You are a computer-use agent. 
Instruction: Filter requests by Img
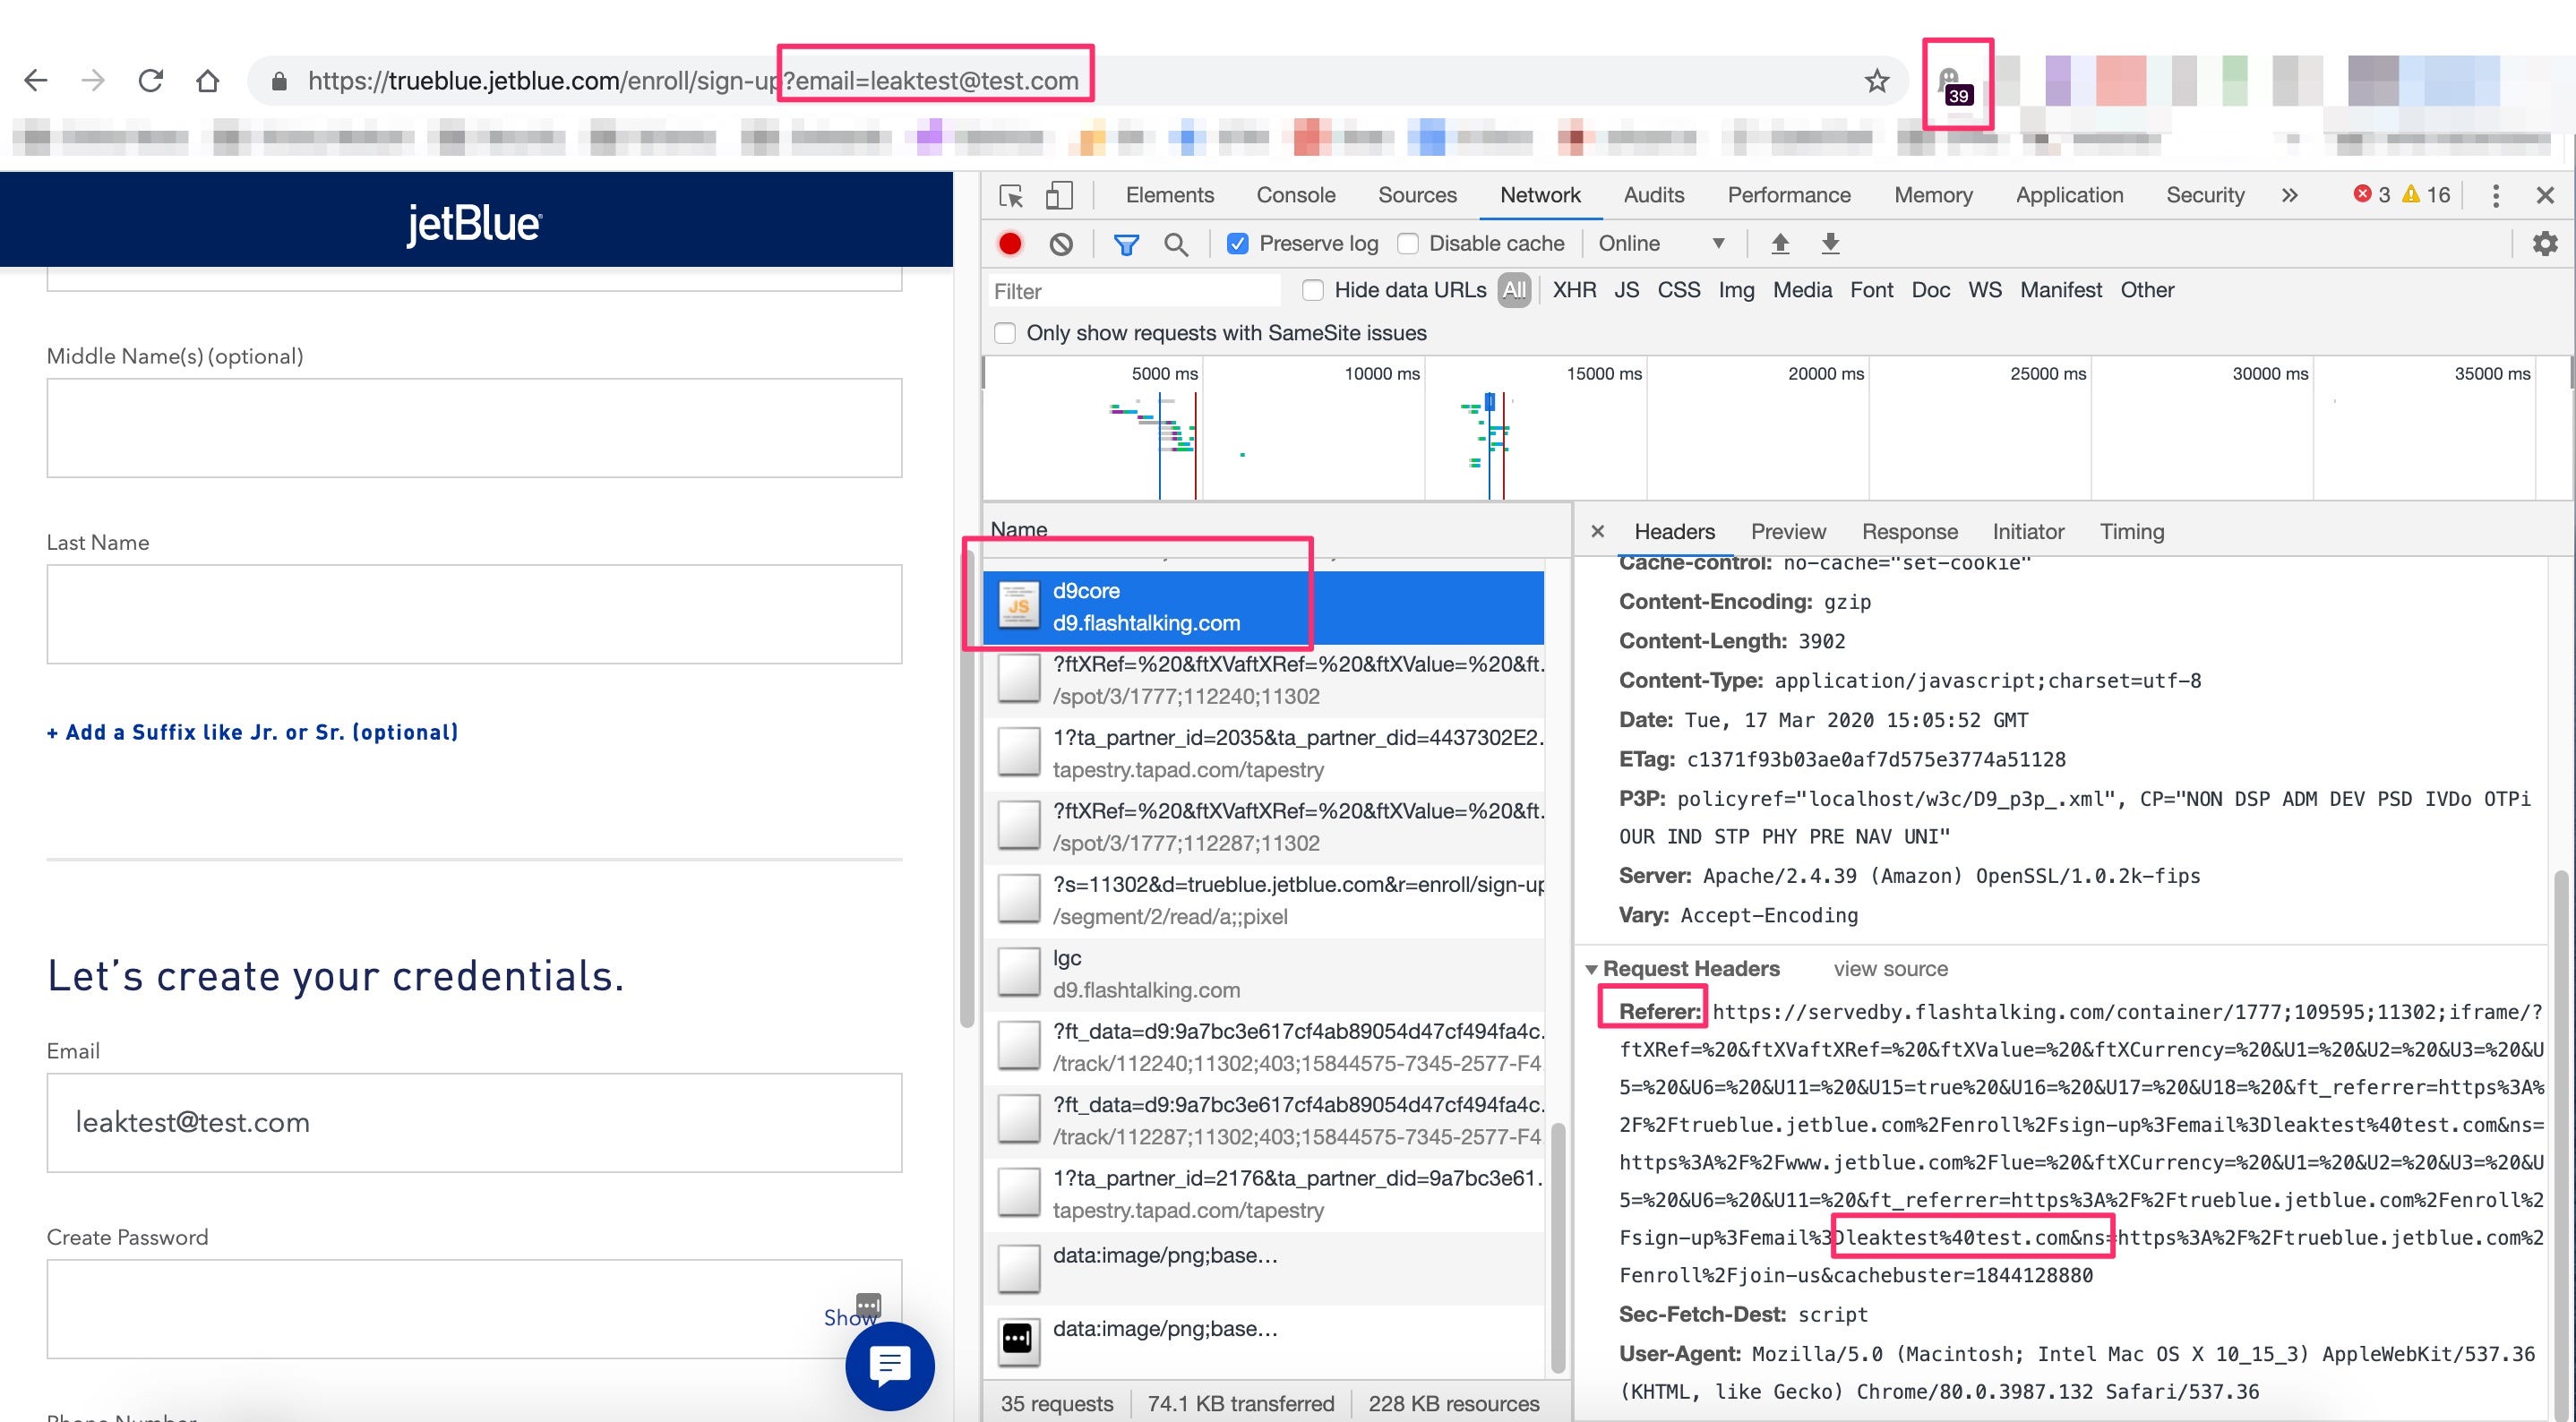click(1736, 290)
